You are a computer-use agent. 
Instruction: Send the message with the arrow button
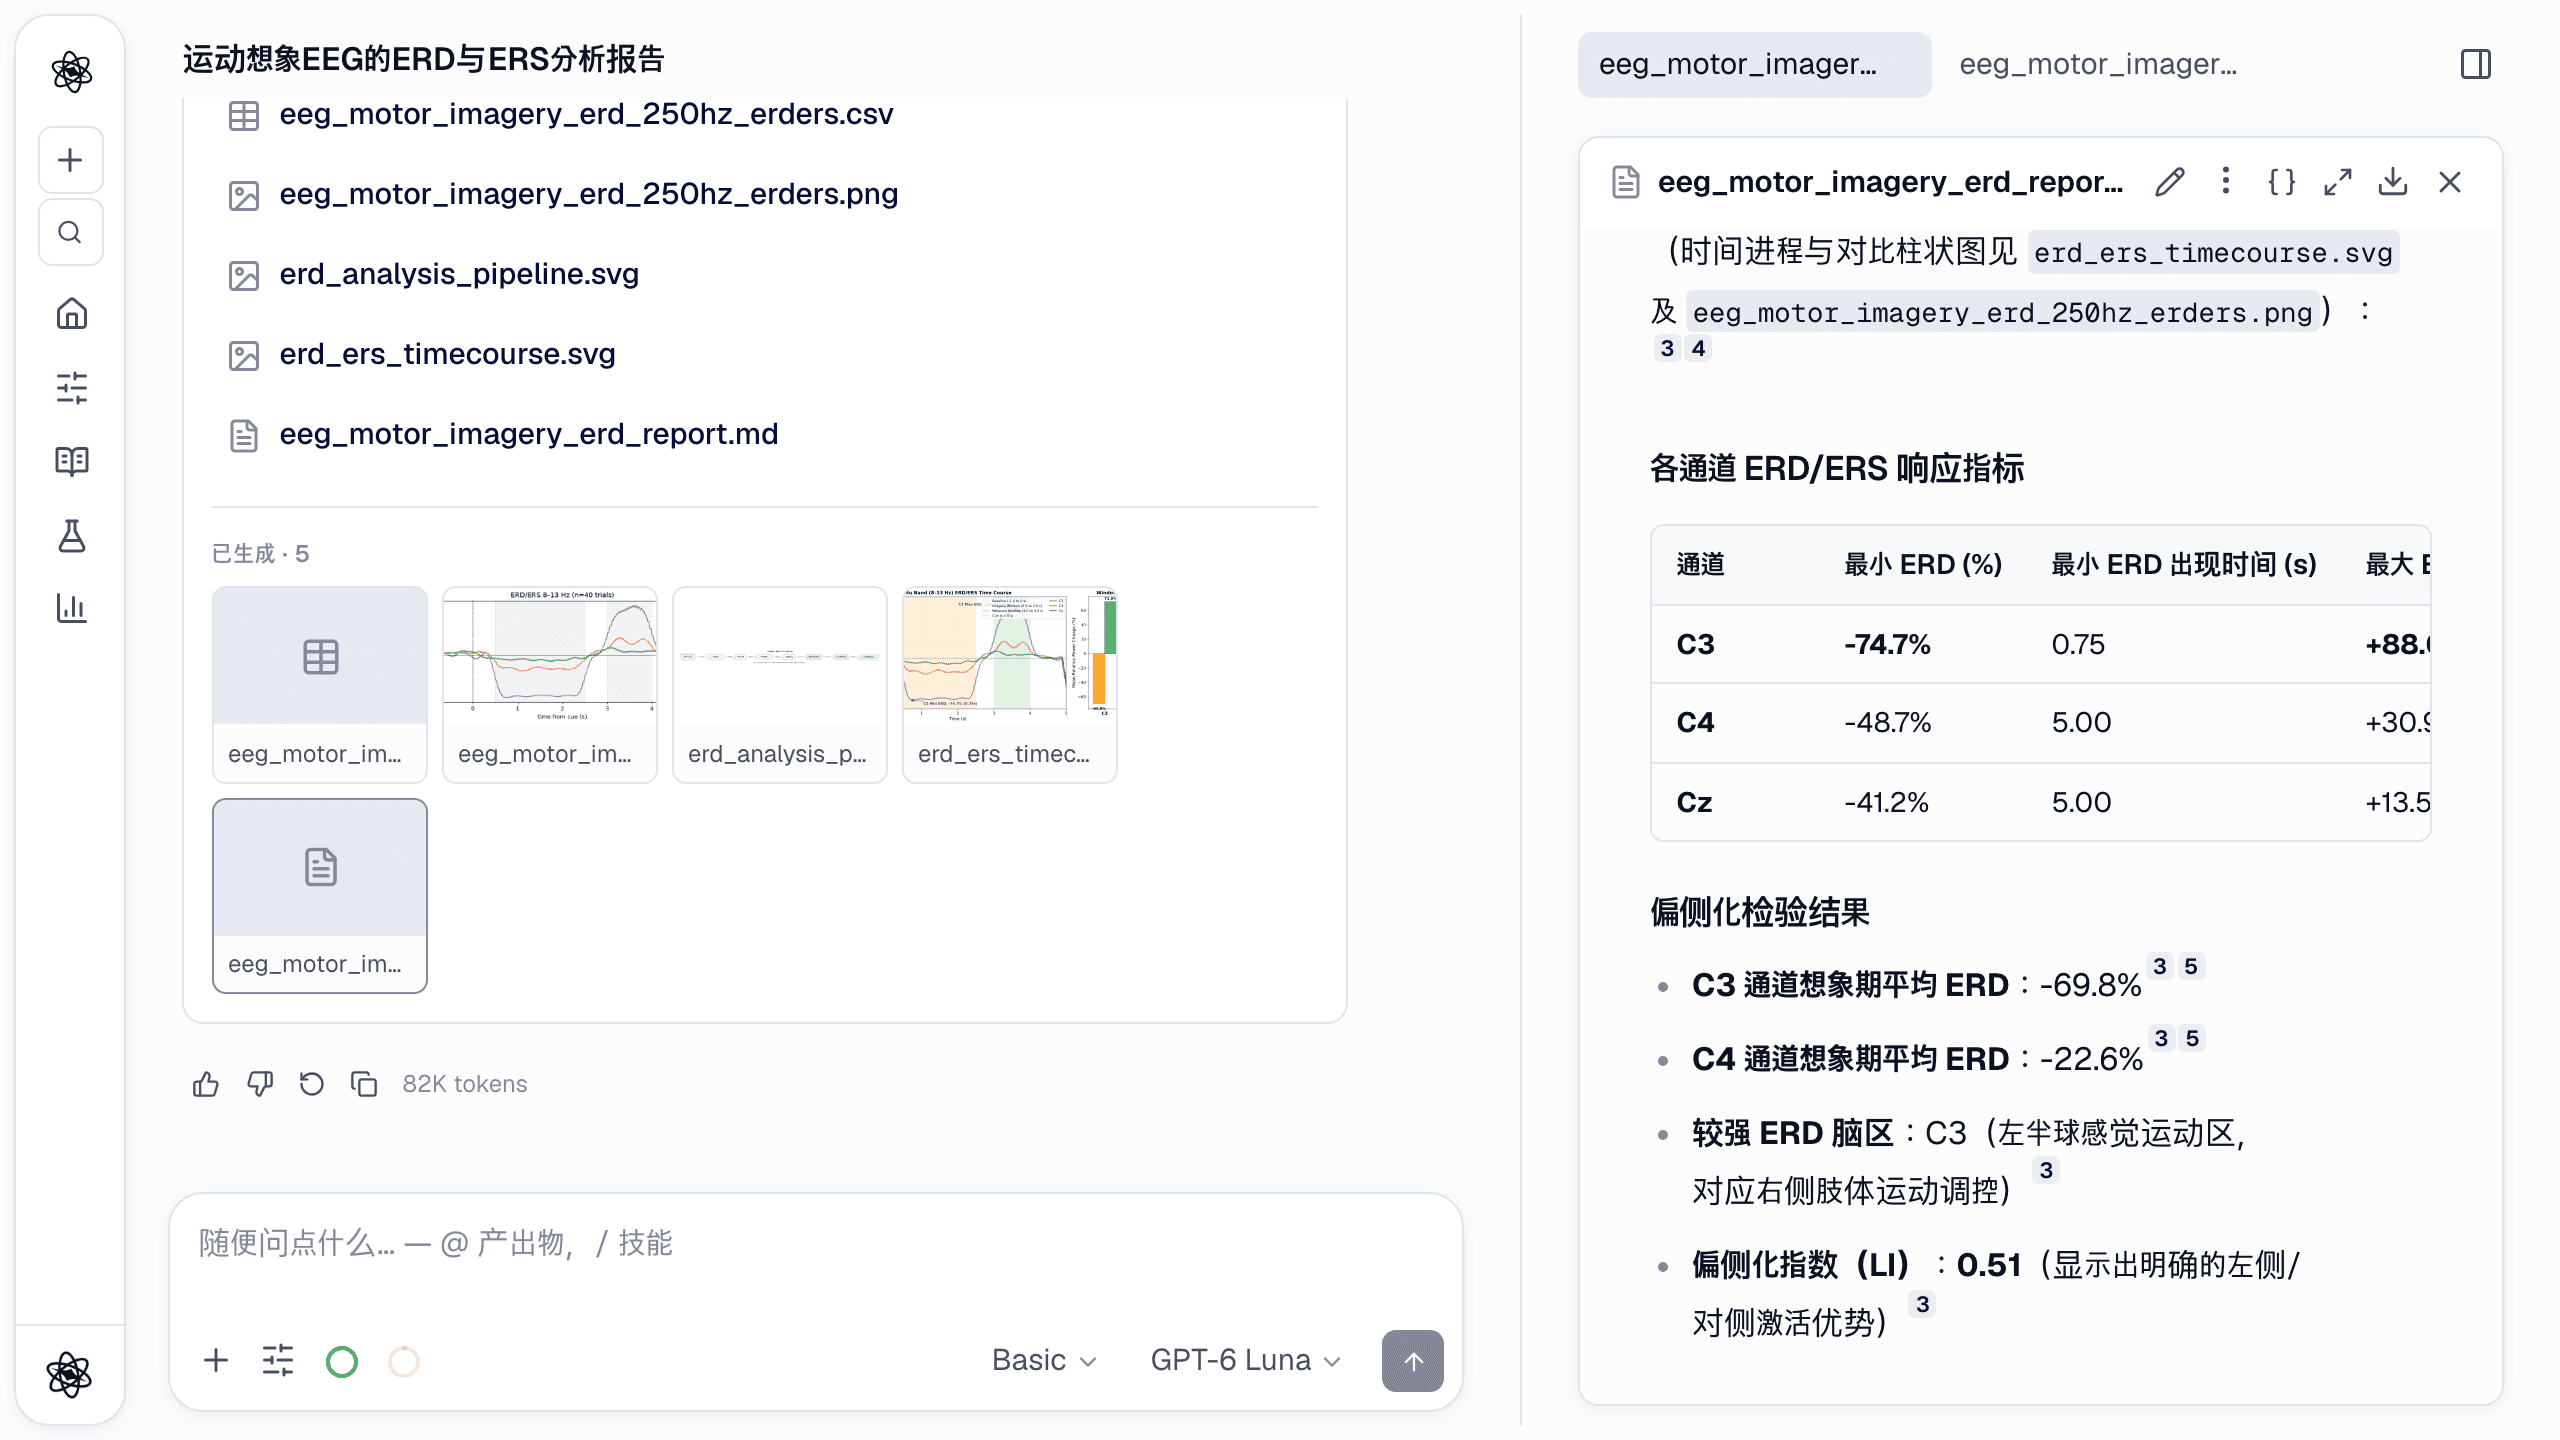1412,1361
